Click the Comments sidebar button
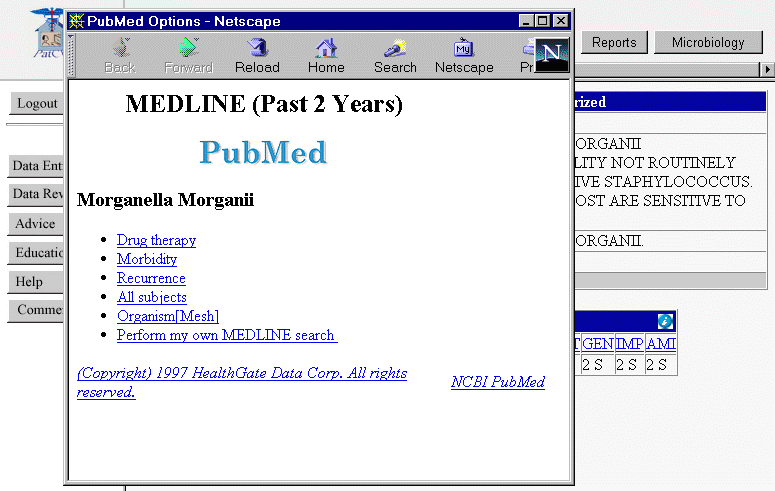This screenshot has height=491, width=775. (35, 310)
